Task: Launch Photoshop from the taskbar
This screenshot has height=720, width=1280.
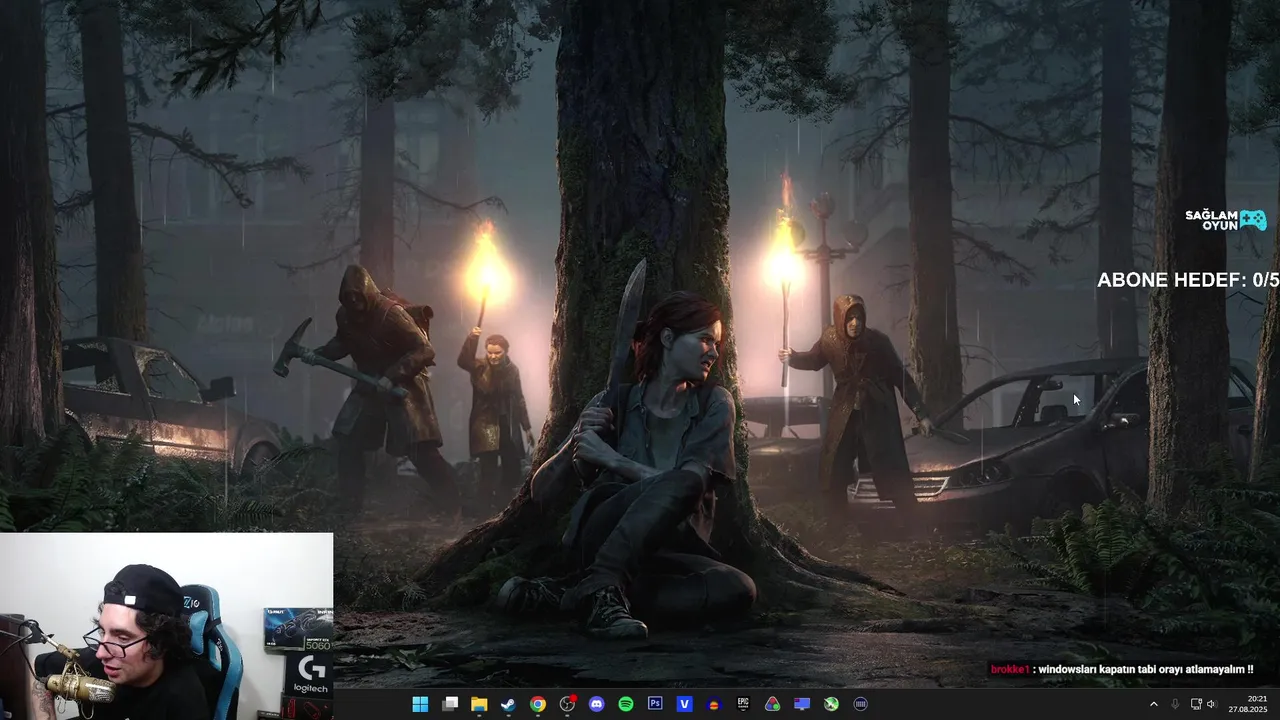Action: [655, 704]
